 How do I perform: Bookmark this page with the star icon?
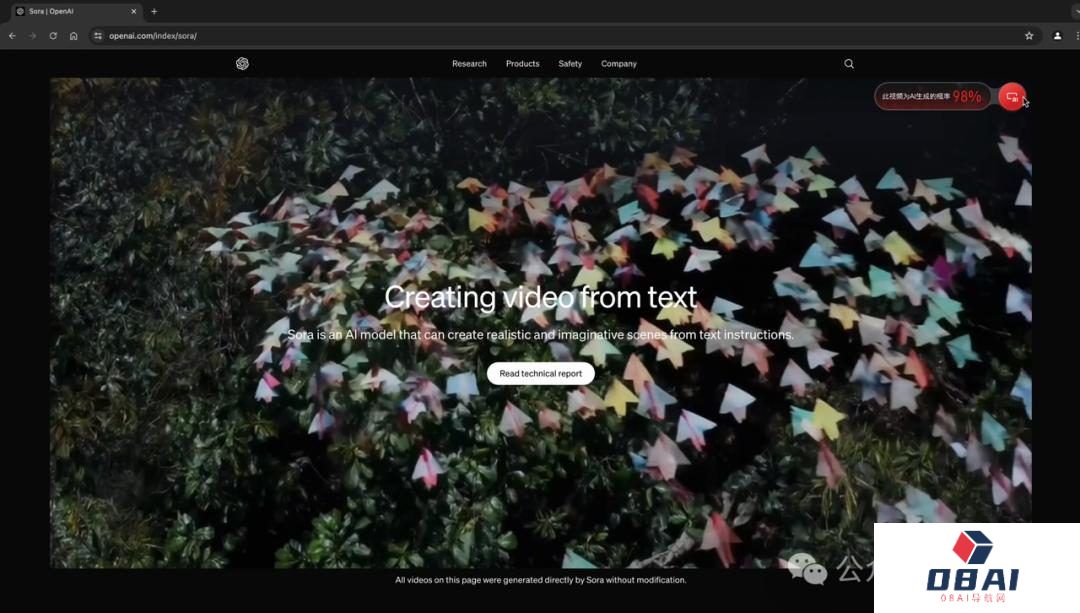click(1029, 36)
